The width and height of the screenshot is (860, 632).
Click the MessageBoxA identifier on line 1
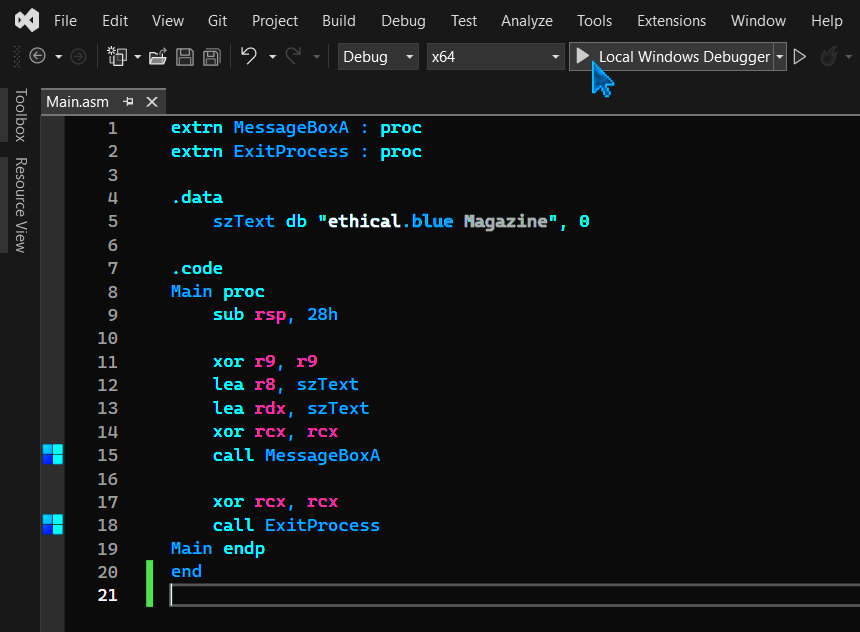[x=291, y=128]
